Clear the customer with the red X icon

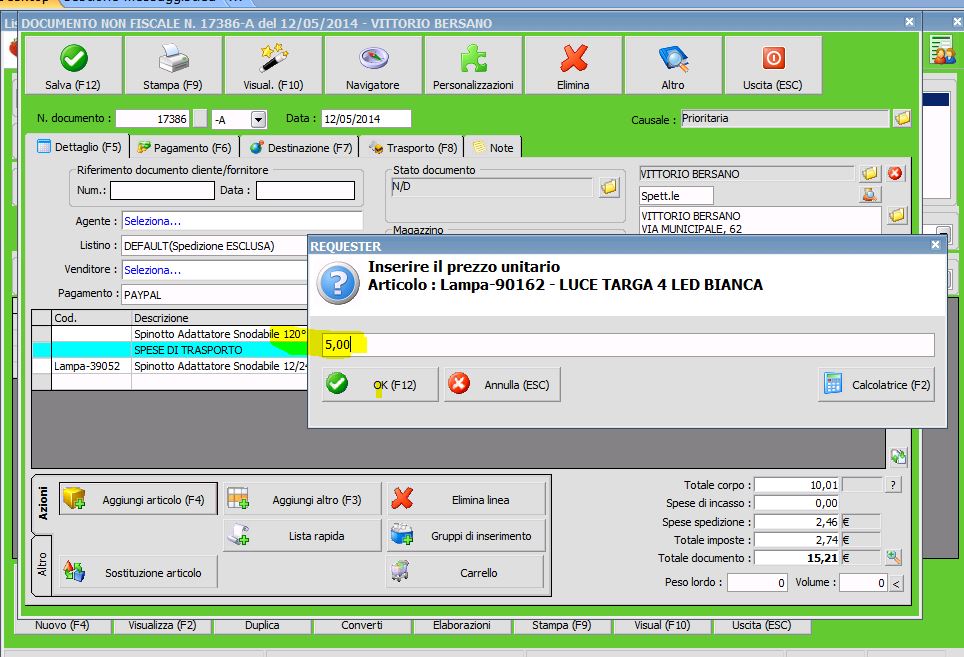click(895, 174)
